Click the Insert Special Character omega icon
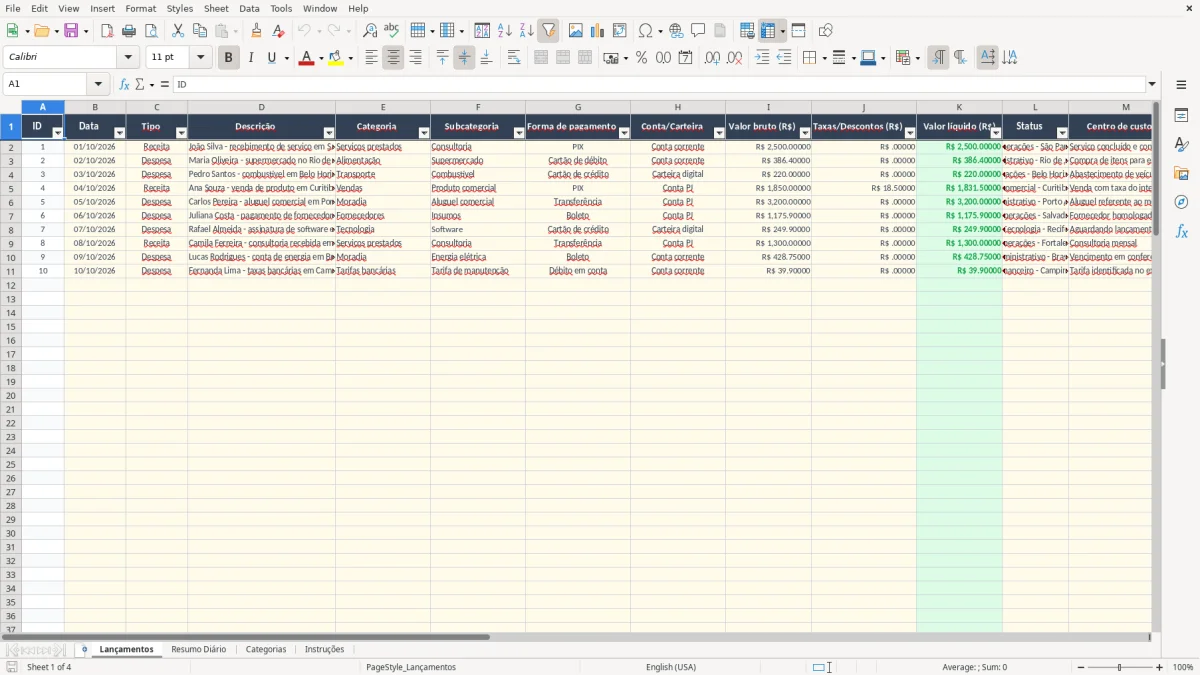 (x=646, y=31)
